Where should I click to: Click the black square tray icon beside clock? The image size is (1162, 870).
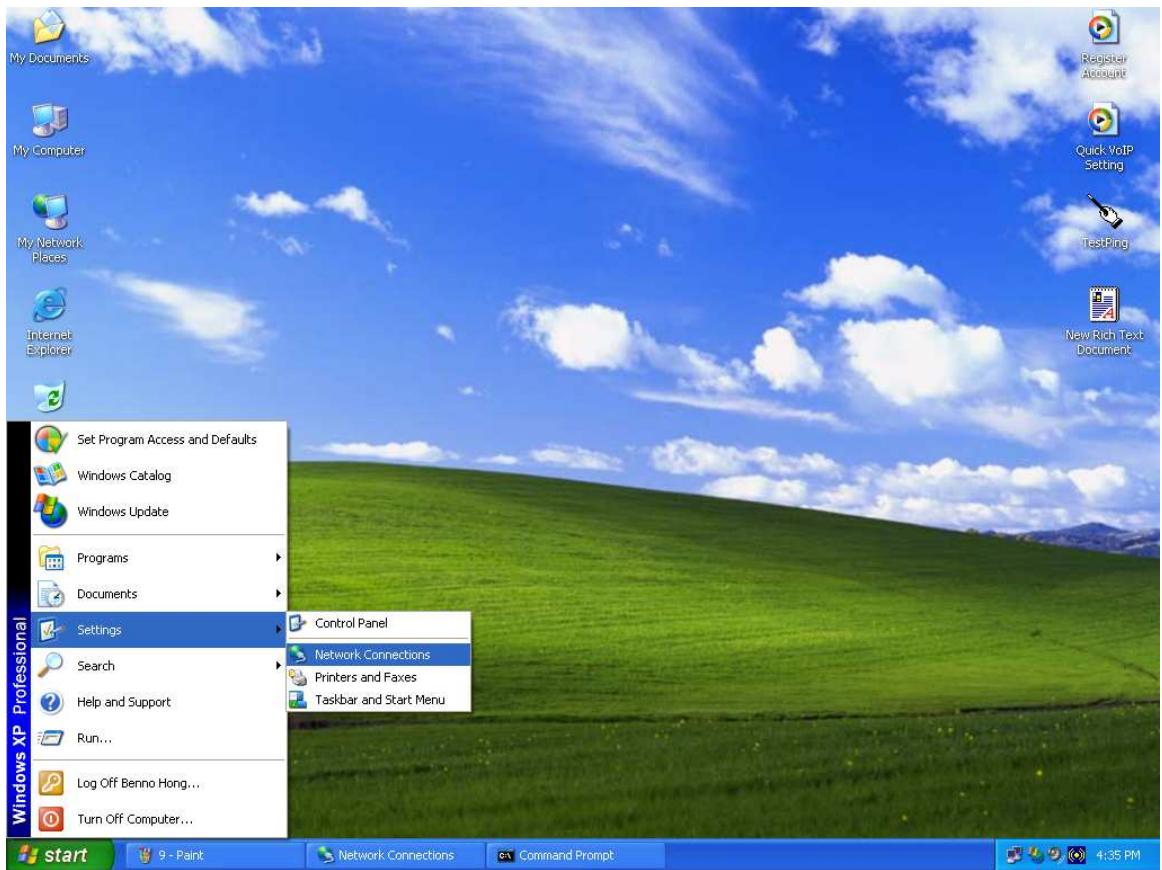(x=1076, y=855)
